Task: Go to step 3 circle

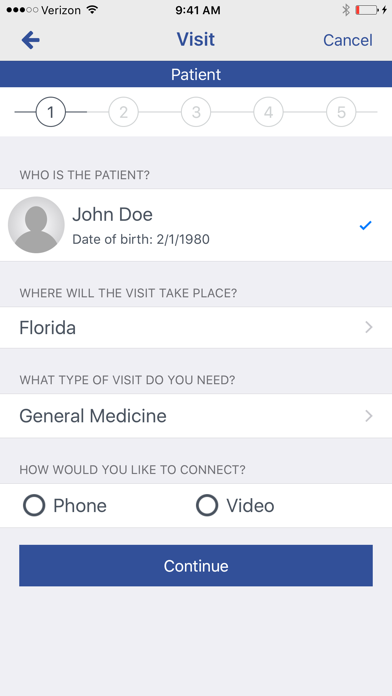Action: pyautogui.click(x=196, y=112)
